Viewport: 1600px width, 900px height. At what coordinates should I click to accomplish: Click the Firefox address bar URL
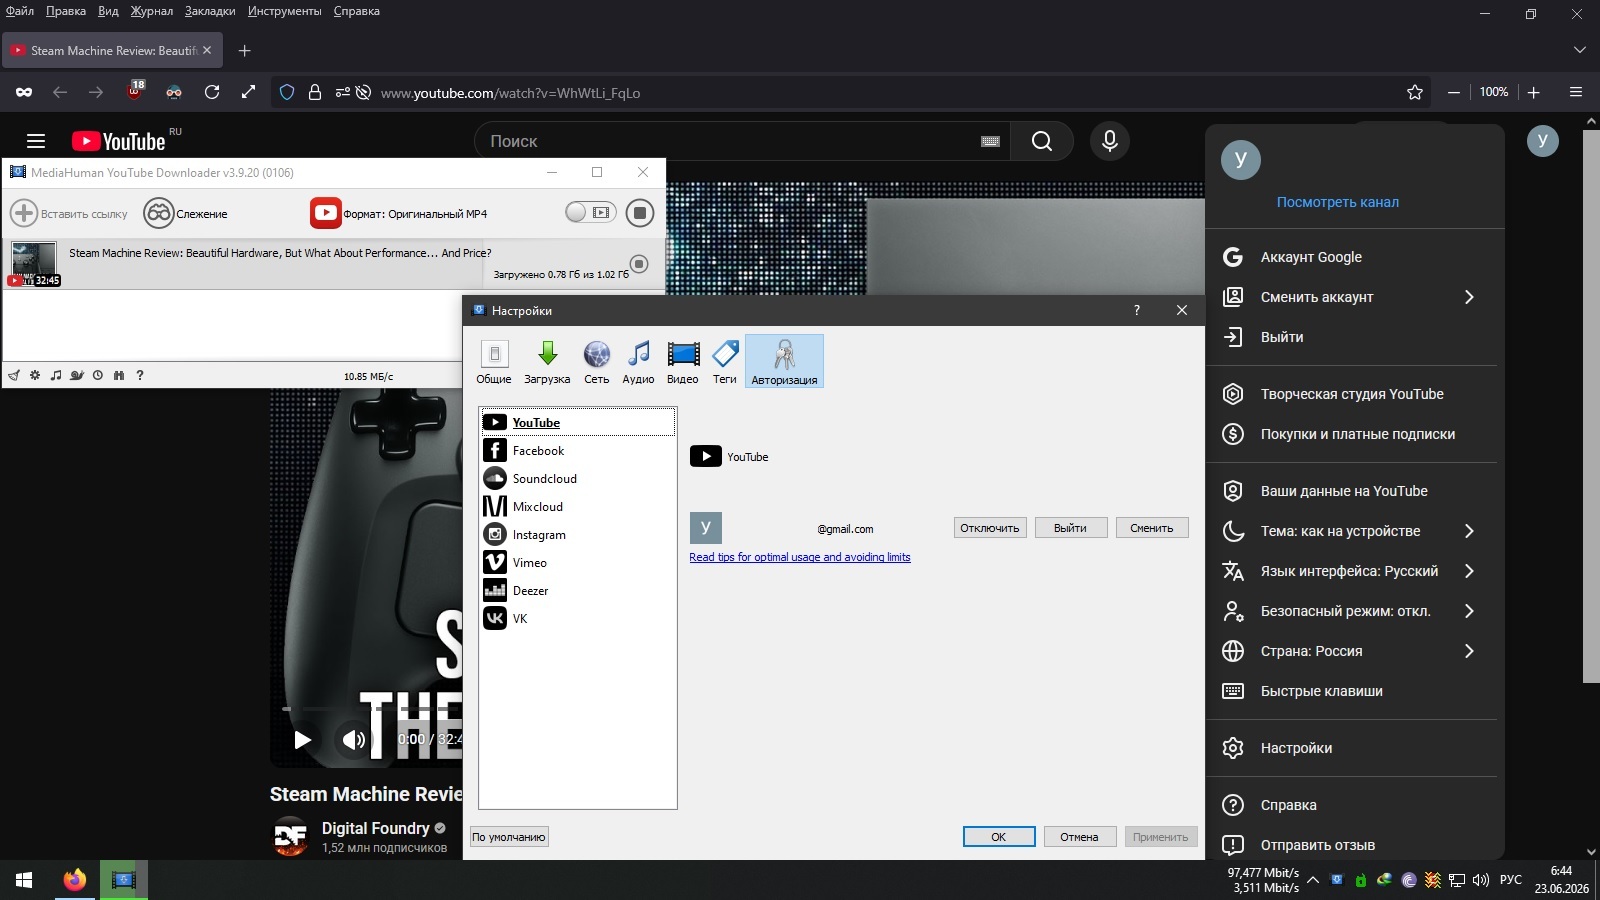(511, 93)
